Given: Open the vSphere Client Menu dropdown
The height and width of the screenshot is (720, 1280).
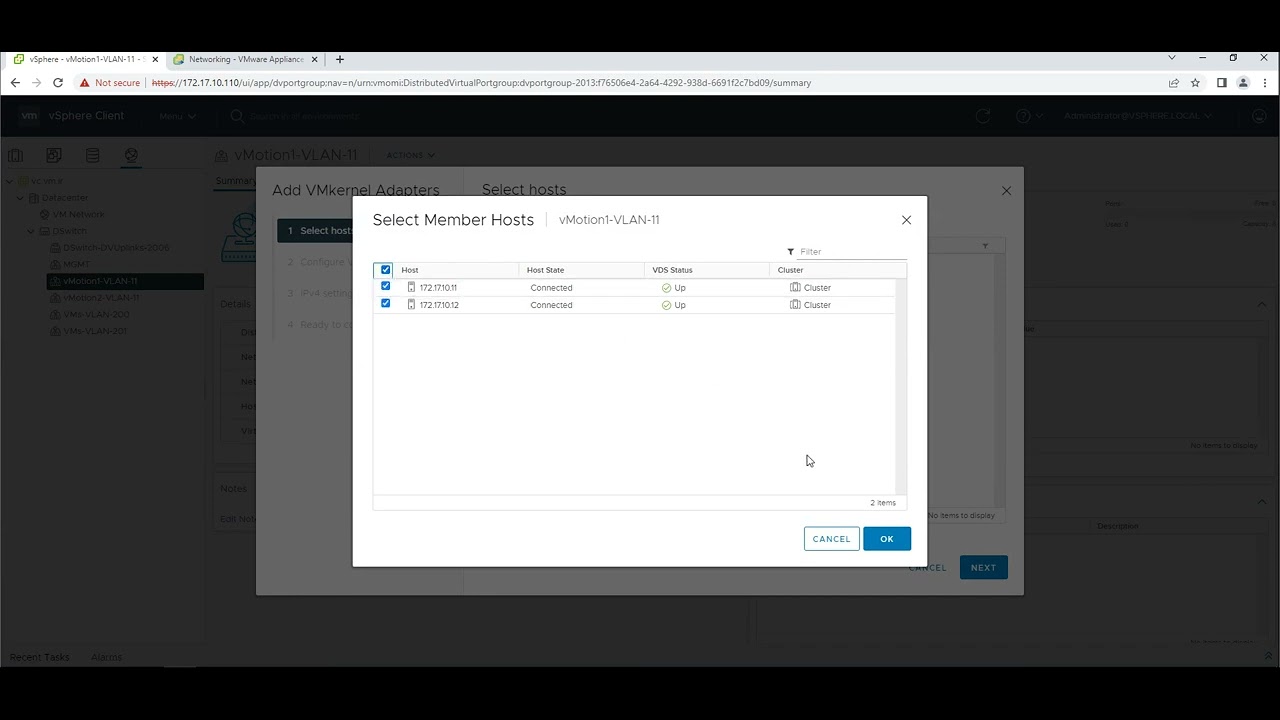Looking at the screenshot, I should point(177,116).
